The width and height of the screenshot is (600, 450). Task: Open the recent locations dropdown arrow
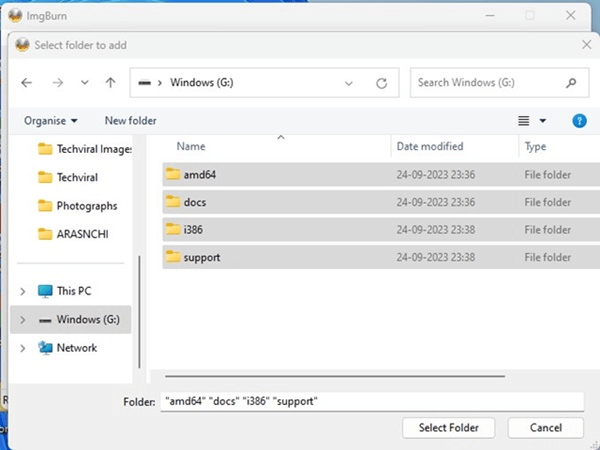pyautogui.click(x=85, y=83)
